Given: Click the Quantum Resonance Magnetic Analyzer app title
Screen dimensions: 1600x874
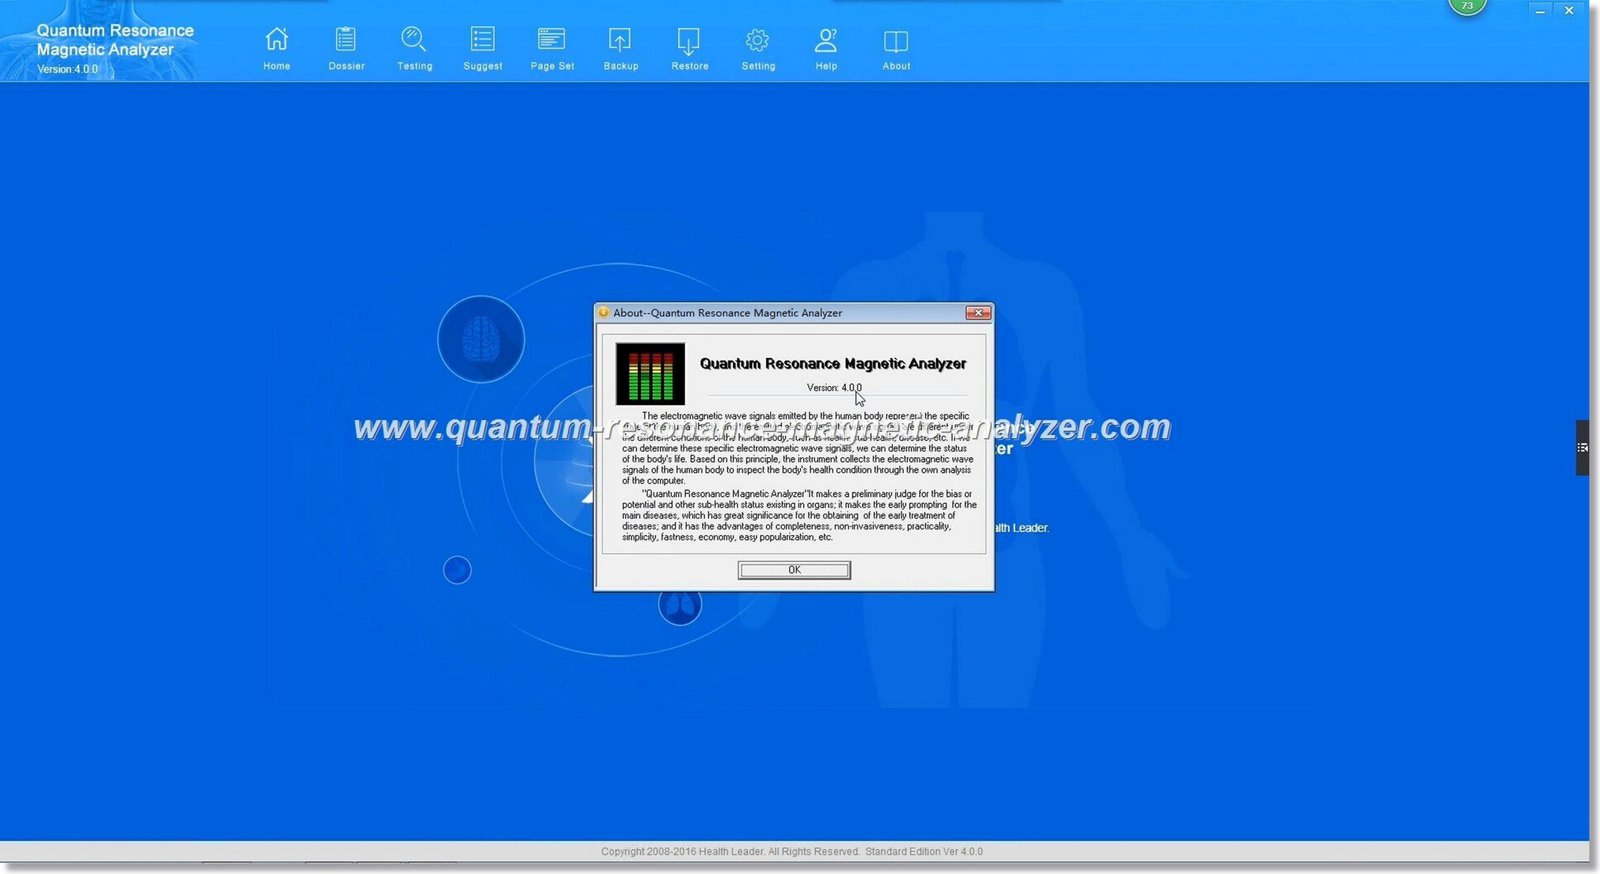Looking at the screenshot, I should (115, 40).
